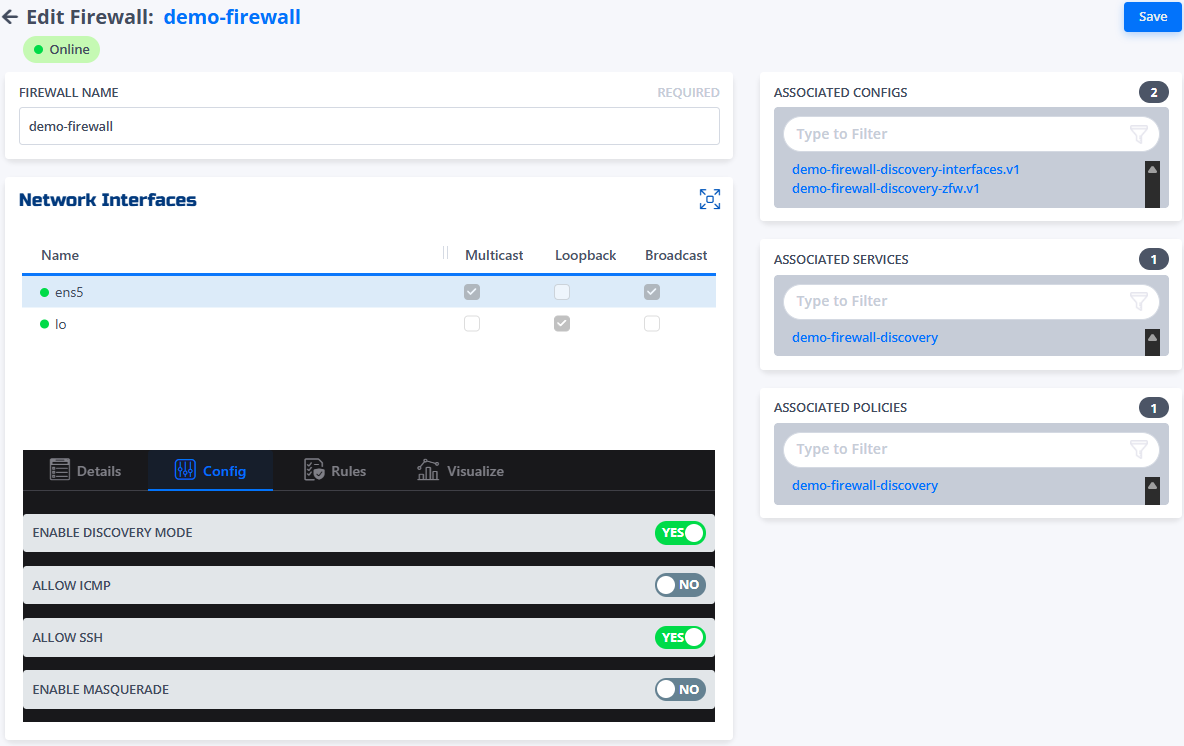Select the Config tab
Screen dimensions: 1184x746
pyautogui.click(x=211, y=470)
